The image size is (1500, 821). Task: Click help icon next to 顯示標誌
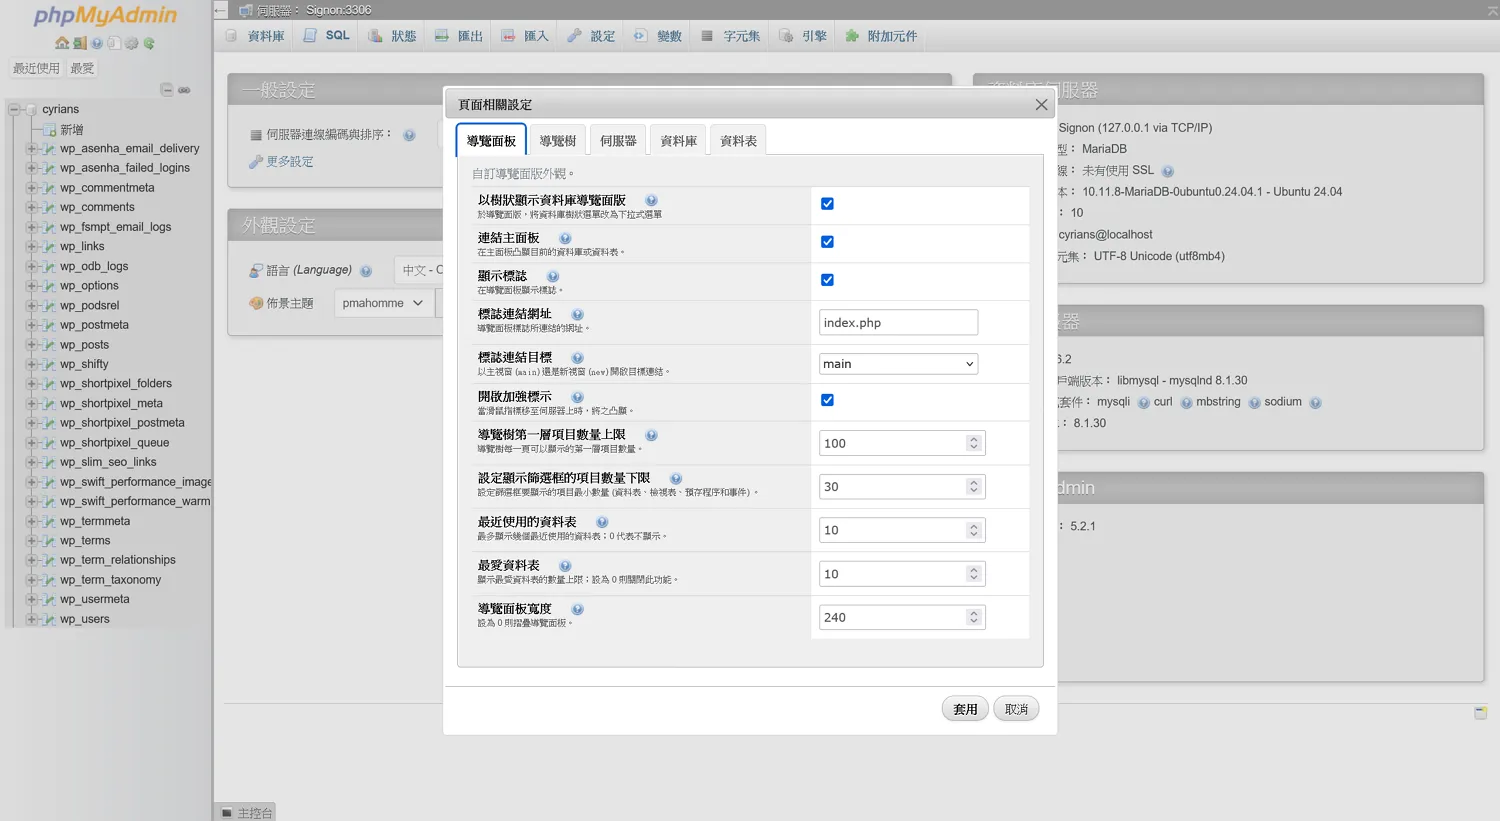coord(553,277)
